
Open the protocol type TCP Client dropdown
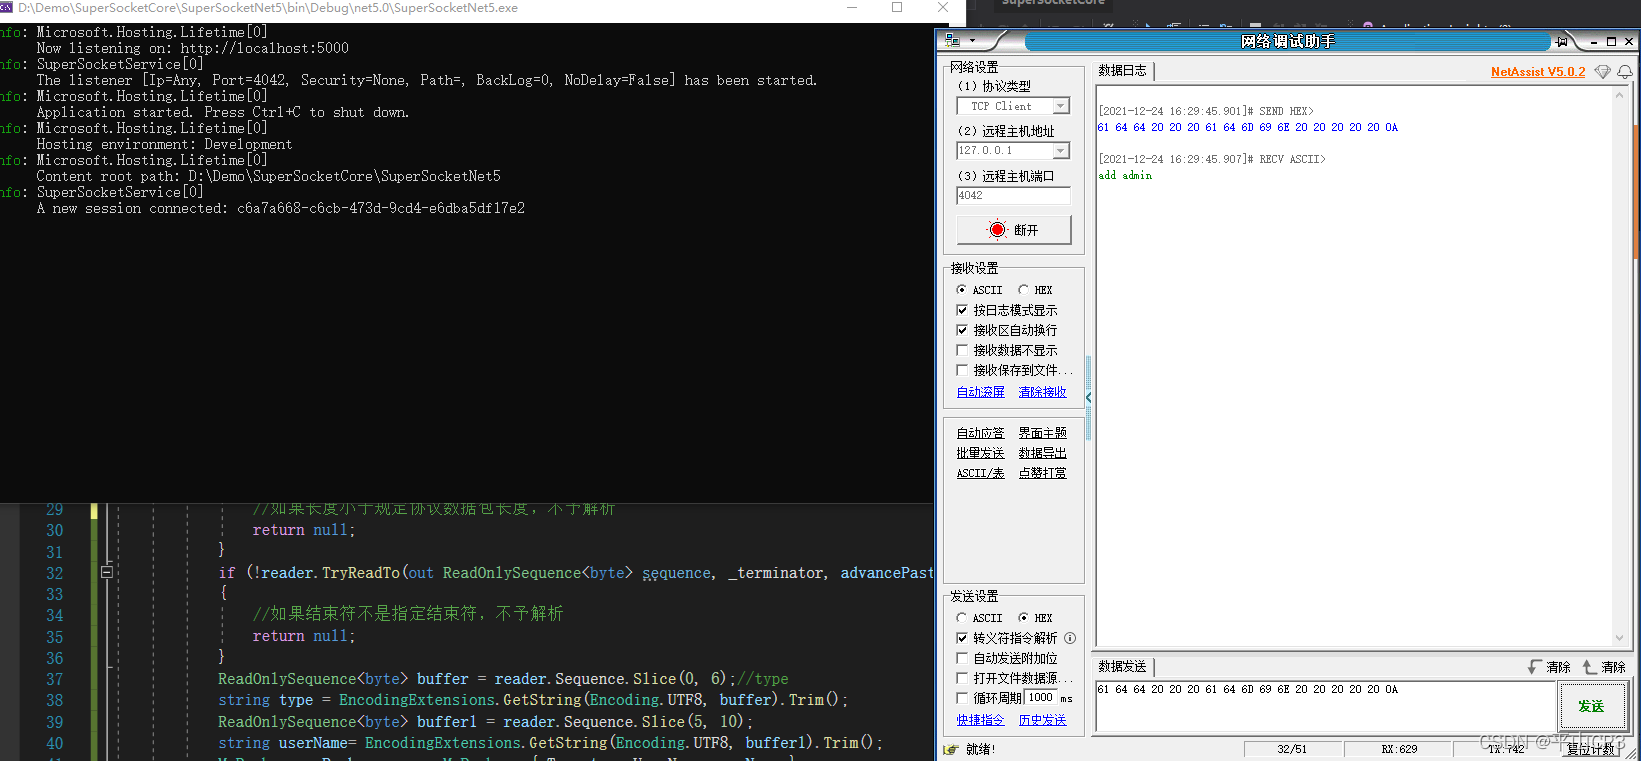pyautogui.click(x=1061, y=106)
